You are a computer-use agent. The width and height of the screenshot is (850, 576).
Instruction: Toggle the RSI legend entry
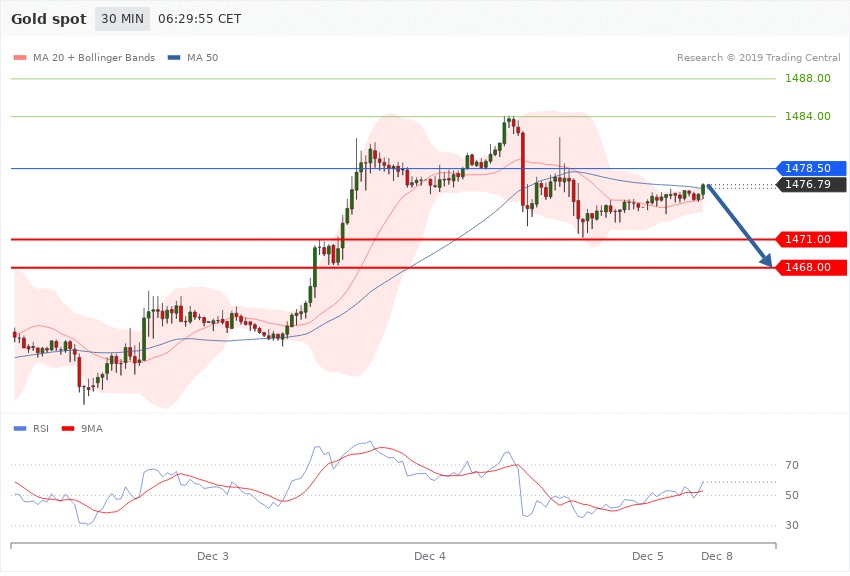tap(40, 428)
